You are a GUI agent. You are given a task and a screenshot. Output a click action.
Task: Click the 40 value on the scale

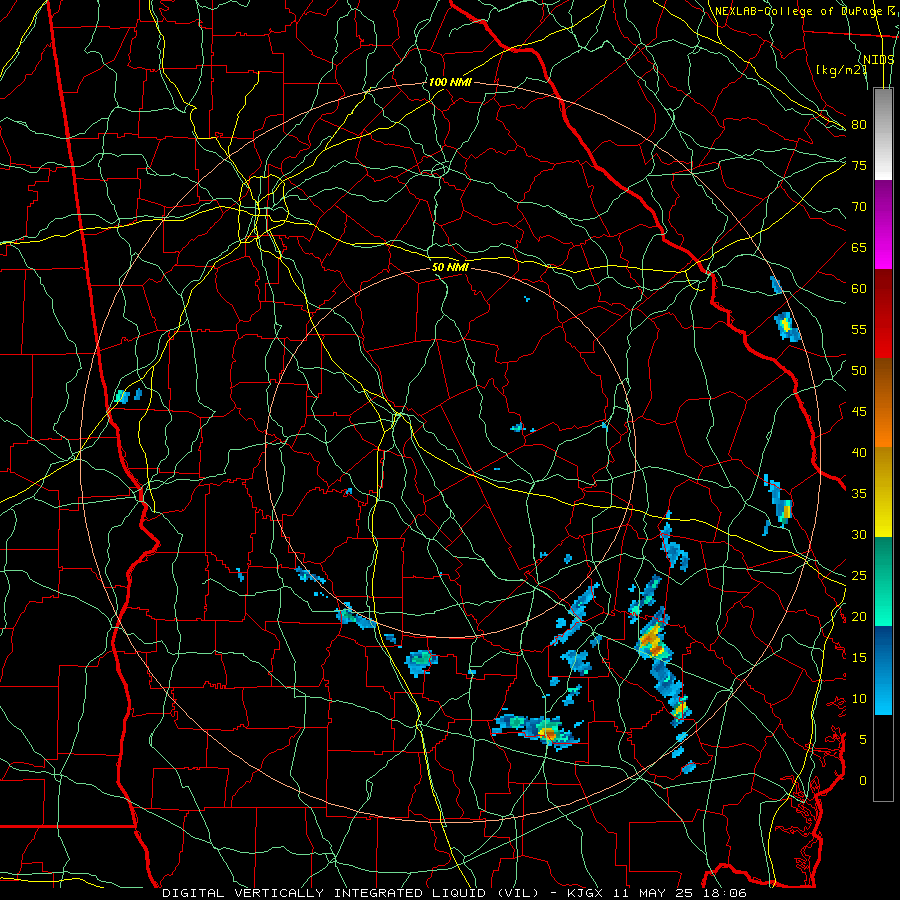[x=859, y=452]
